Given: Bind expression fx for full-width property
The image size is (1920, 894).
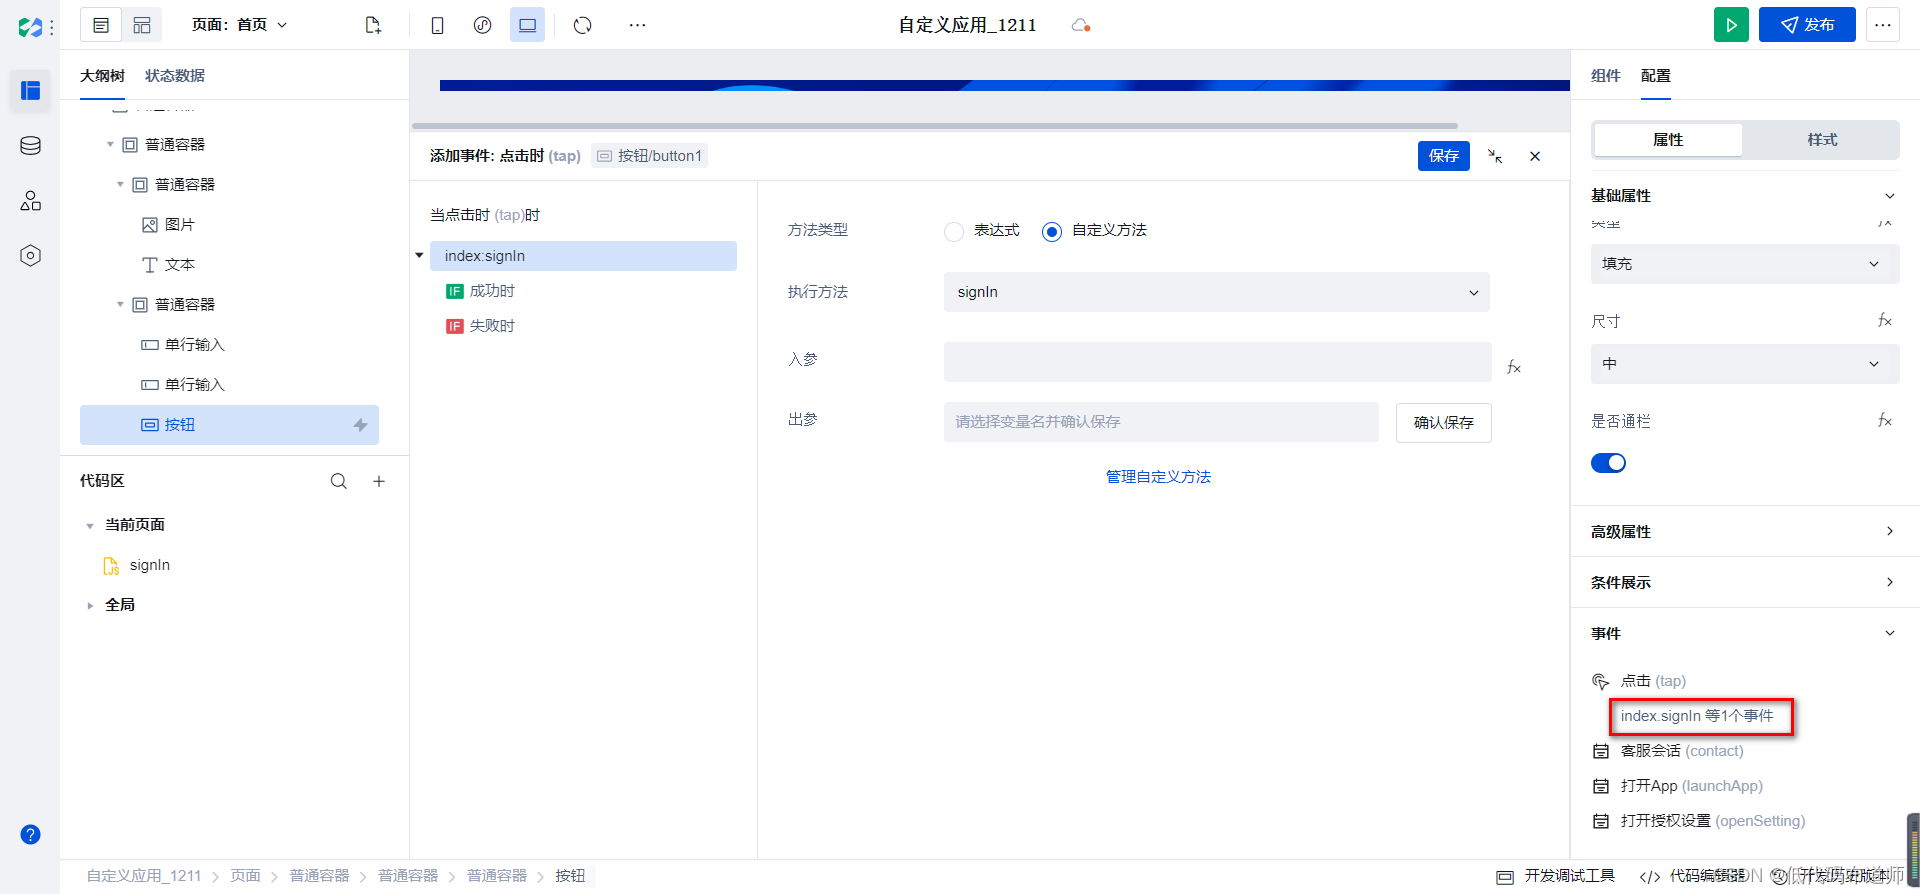Looking at the screenshot, I should pos(1884,420).
